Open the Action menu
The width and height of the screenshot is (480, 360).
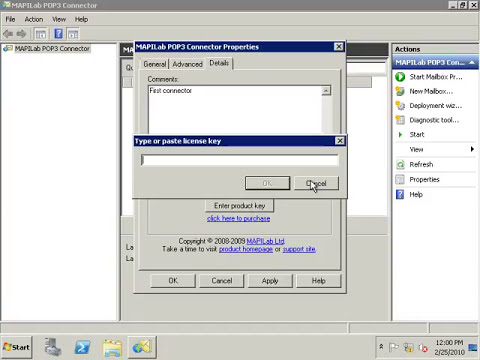34,19
